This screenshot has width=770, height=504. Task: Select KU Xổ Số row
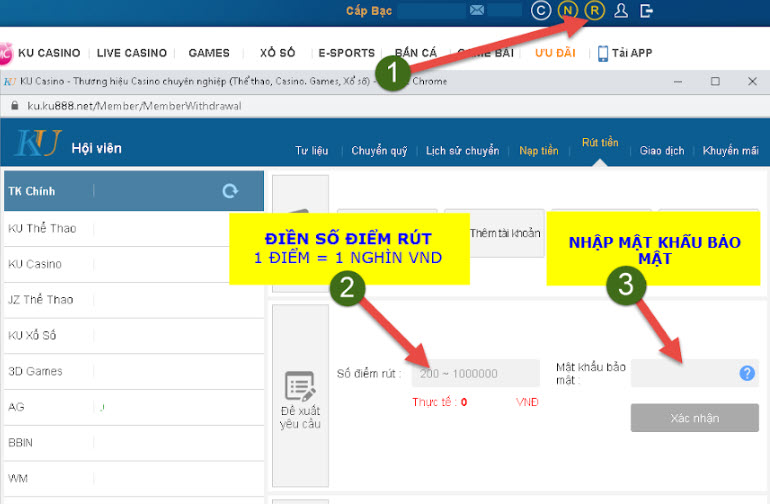(x=134, y=336)
